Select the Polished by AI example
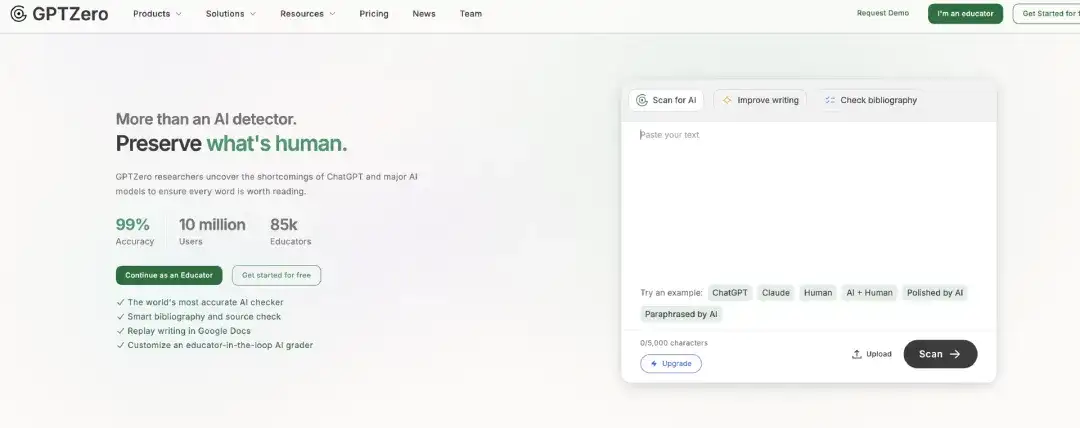The height and width of the screenshot is (428, 1080). pos(935,293)
